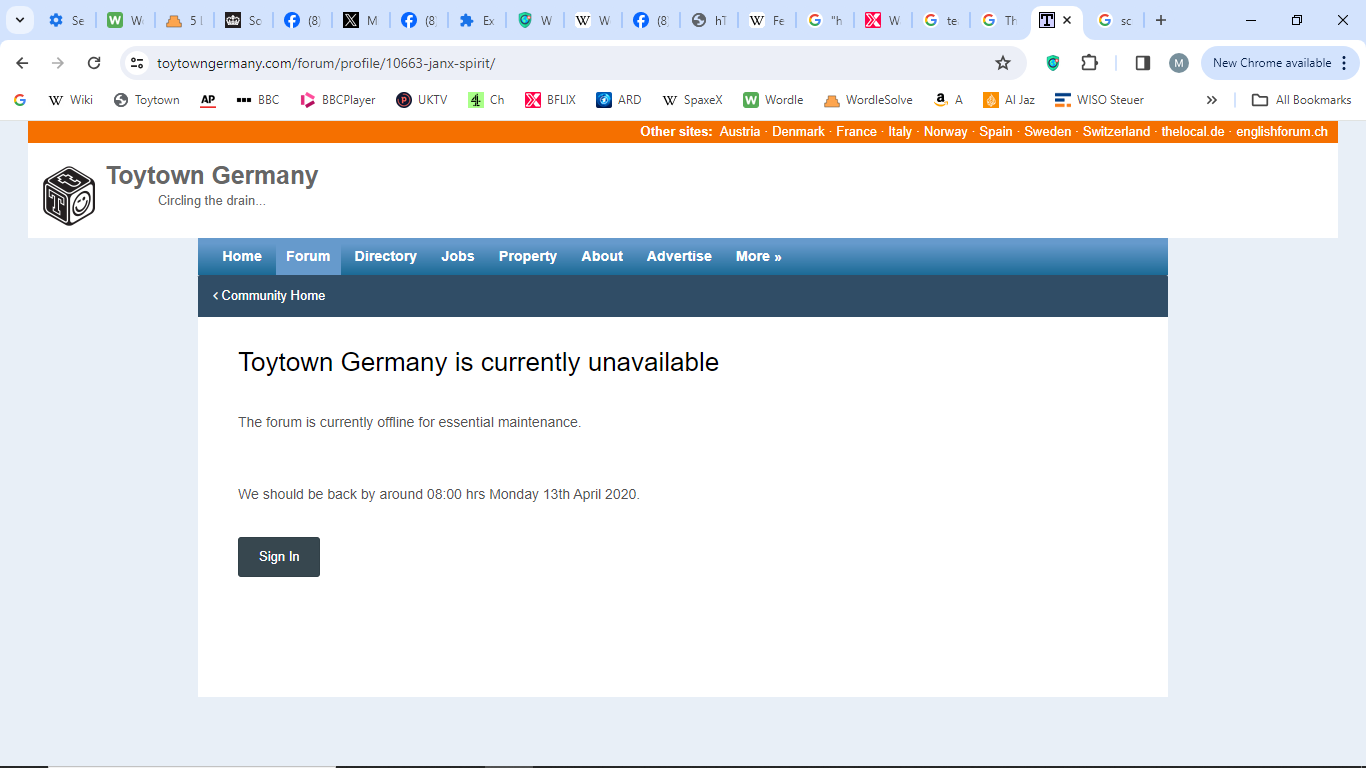Image resolution: width=1366 pixels, height=768 pixels.
Task: Visit the Switzerland site link
Action: pos(1116,132)
